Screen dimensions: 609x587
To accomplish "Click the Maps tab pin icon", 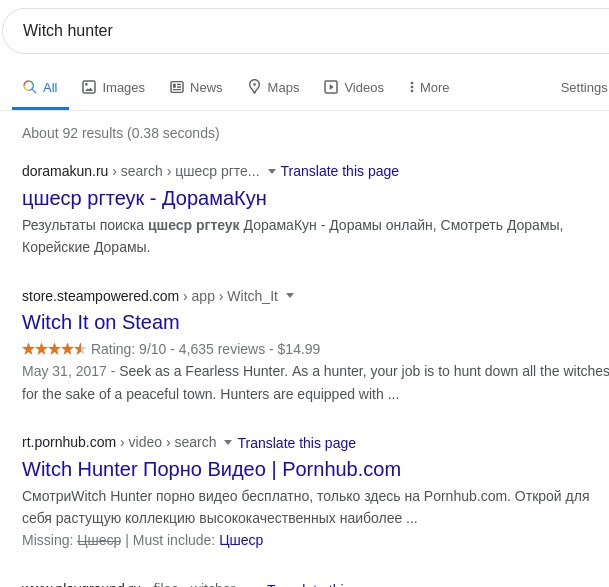I will [x=254, y=87].
